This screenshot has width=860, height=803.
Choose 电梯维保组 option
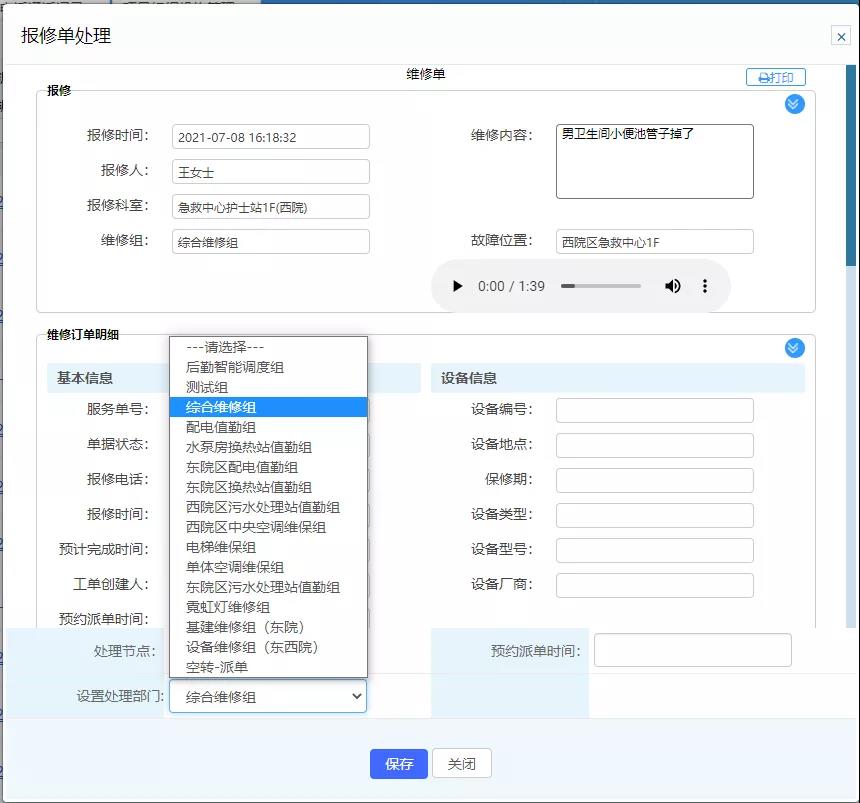coord(221,547)
